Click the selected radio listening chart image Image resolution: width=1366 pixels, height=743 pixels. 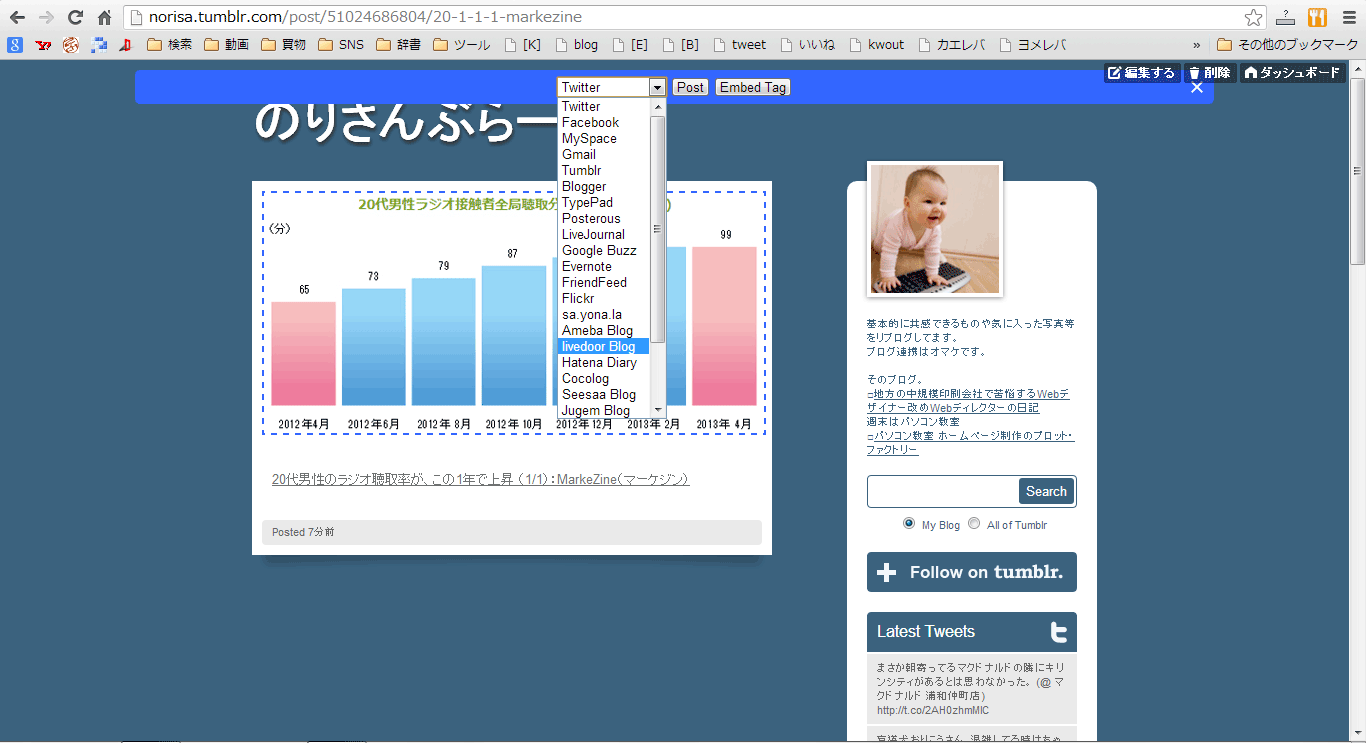(x=514, y=313)
